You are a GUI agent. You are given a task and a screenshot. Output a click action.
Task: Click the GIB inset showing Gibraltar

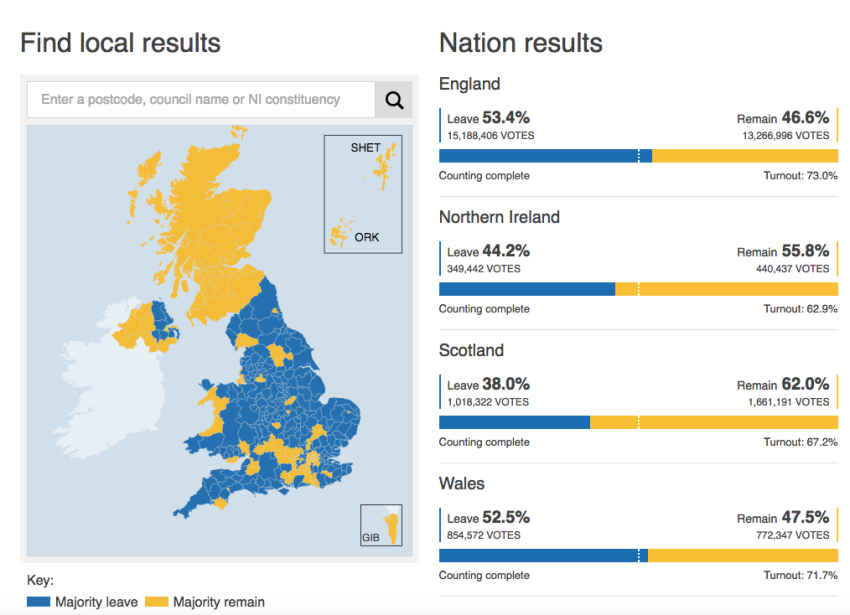[x=383, y=527]
